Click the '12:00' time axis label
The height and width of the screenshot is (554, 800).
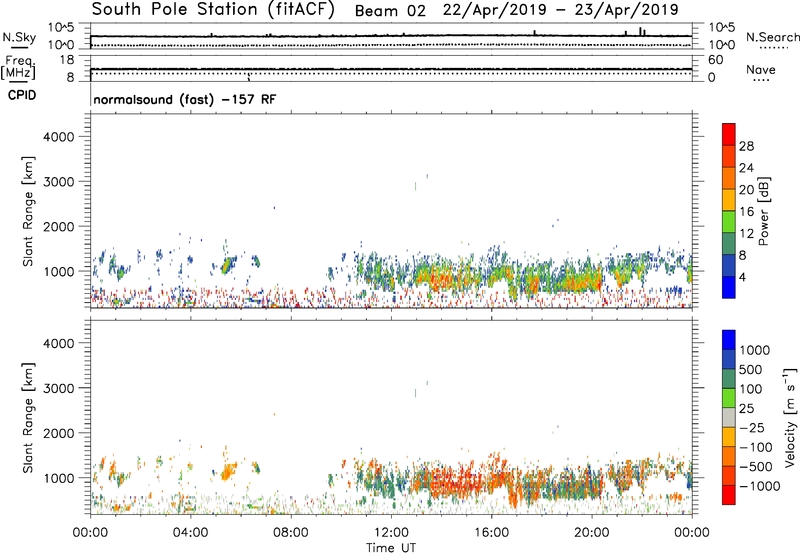pyautogui.click(x=391, y=533)
